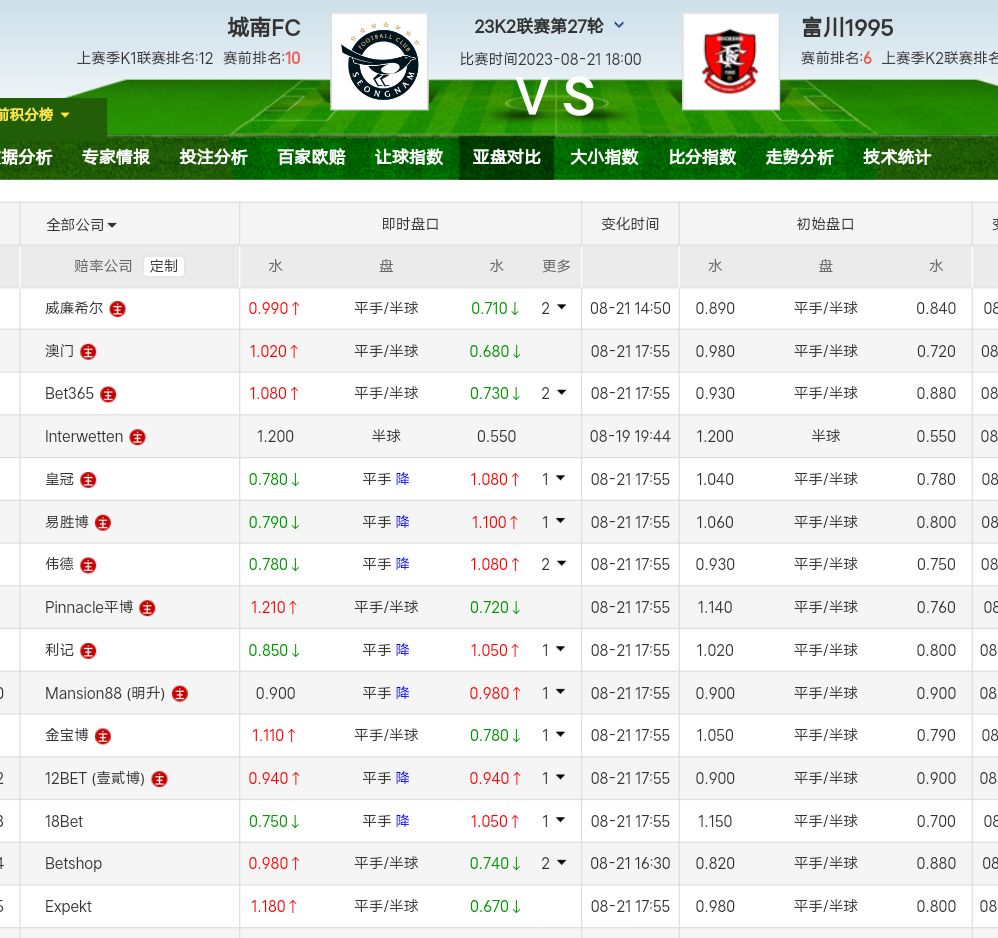The width and height of the screenshot is (998, 938).
Task: Switch to the 大小指数 tab
Action: click(604, 157)
